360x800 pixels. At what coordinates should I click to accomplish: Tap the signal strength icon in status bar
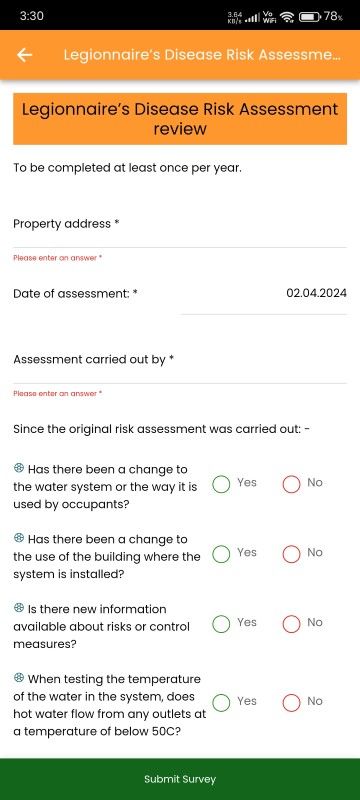pyautogui.click(x=250, y=17)
